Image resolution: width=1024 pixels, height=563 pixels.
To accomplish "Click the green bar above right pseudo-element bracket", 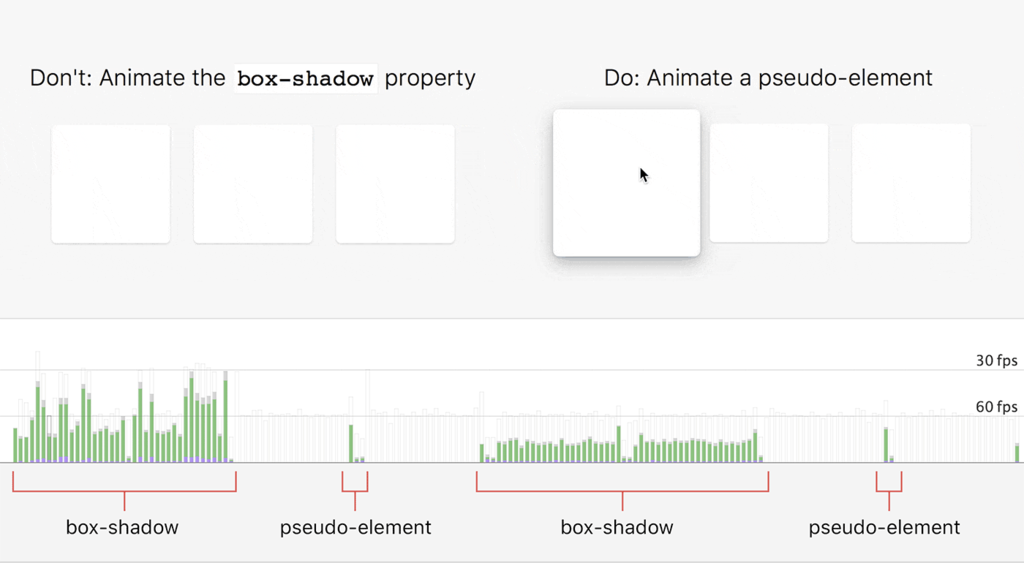I will coord(886,444).
